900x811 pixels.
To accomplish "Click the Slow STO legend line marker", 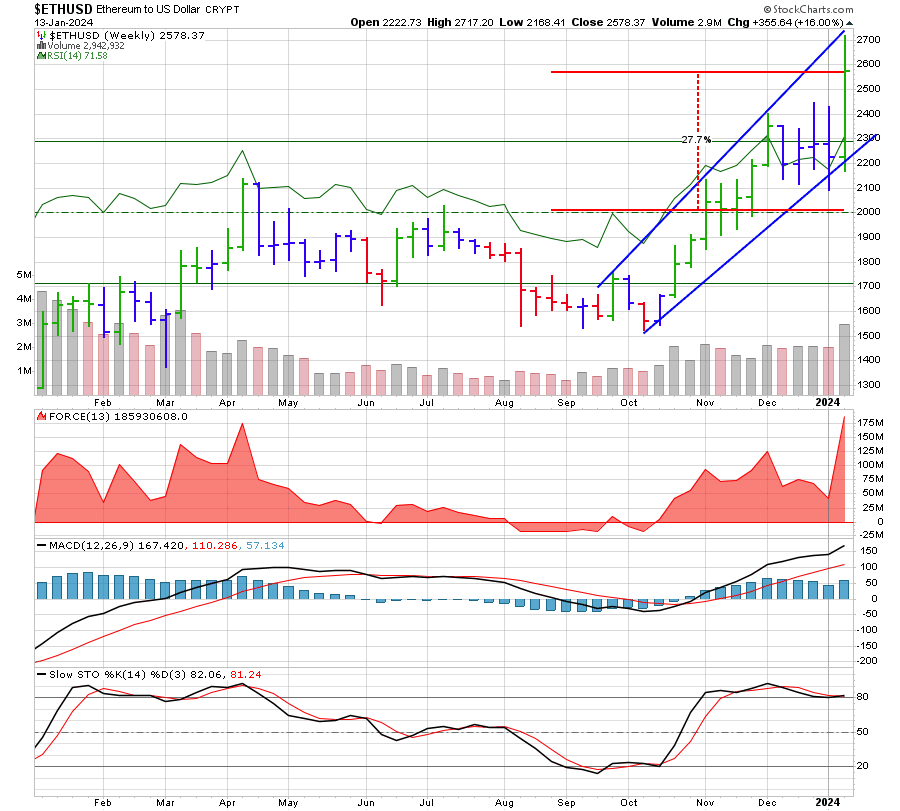I will click(41, 674).
